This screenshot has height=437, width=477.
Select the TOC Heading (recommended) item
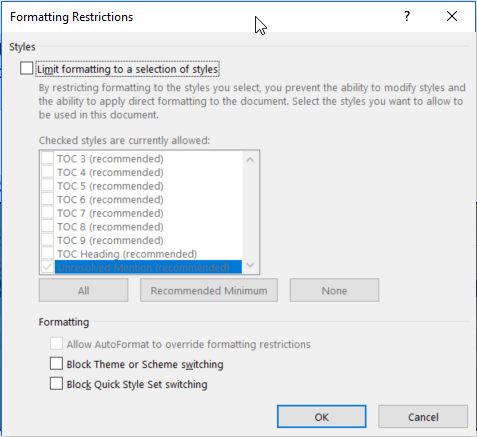click(x=127, y=254)
